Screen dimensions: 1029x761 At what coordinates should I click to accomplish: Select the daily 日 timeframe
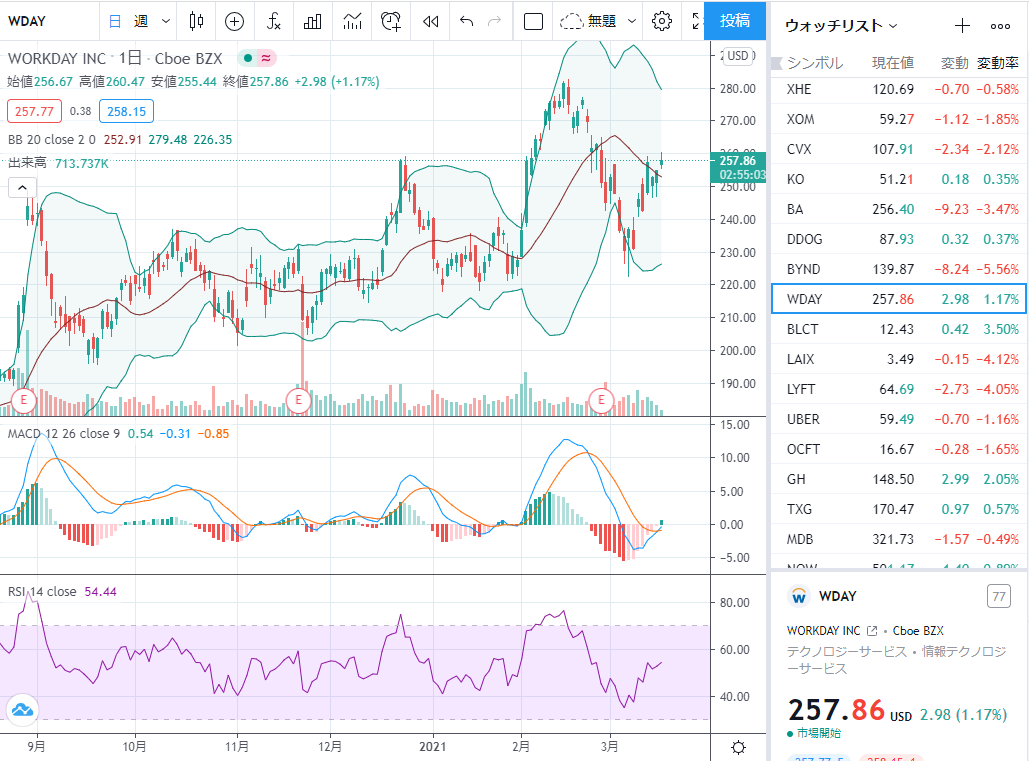coord(115,22)
